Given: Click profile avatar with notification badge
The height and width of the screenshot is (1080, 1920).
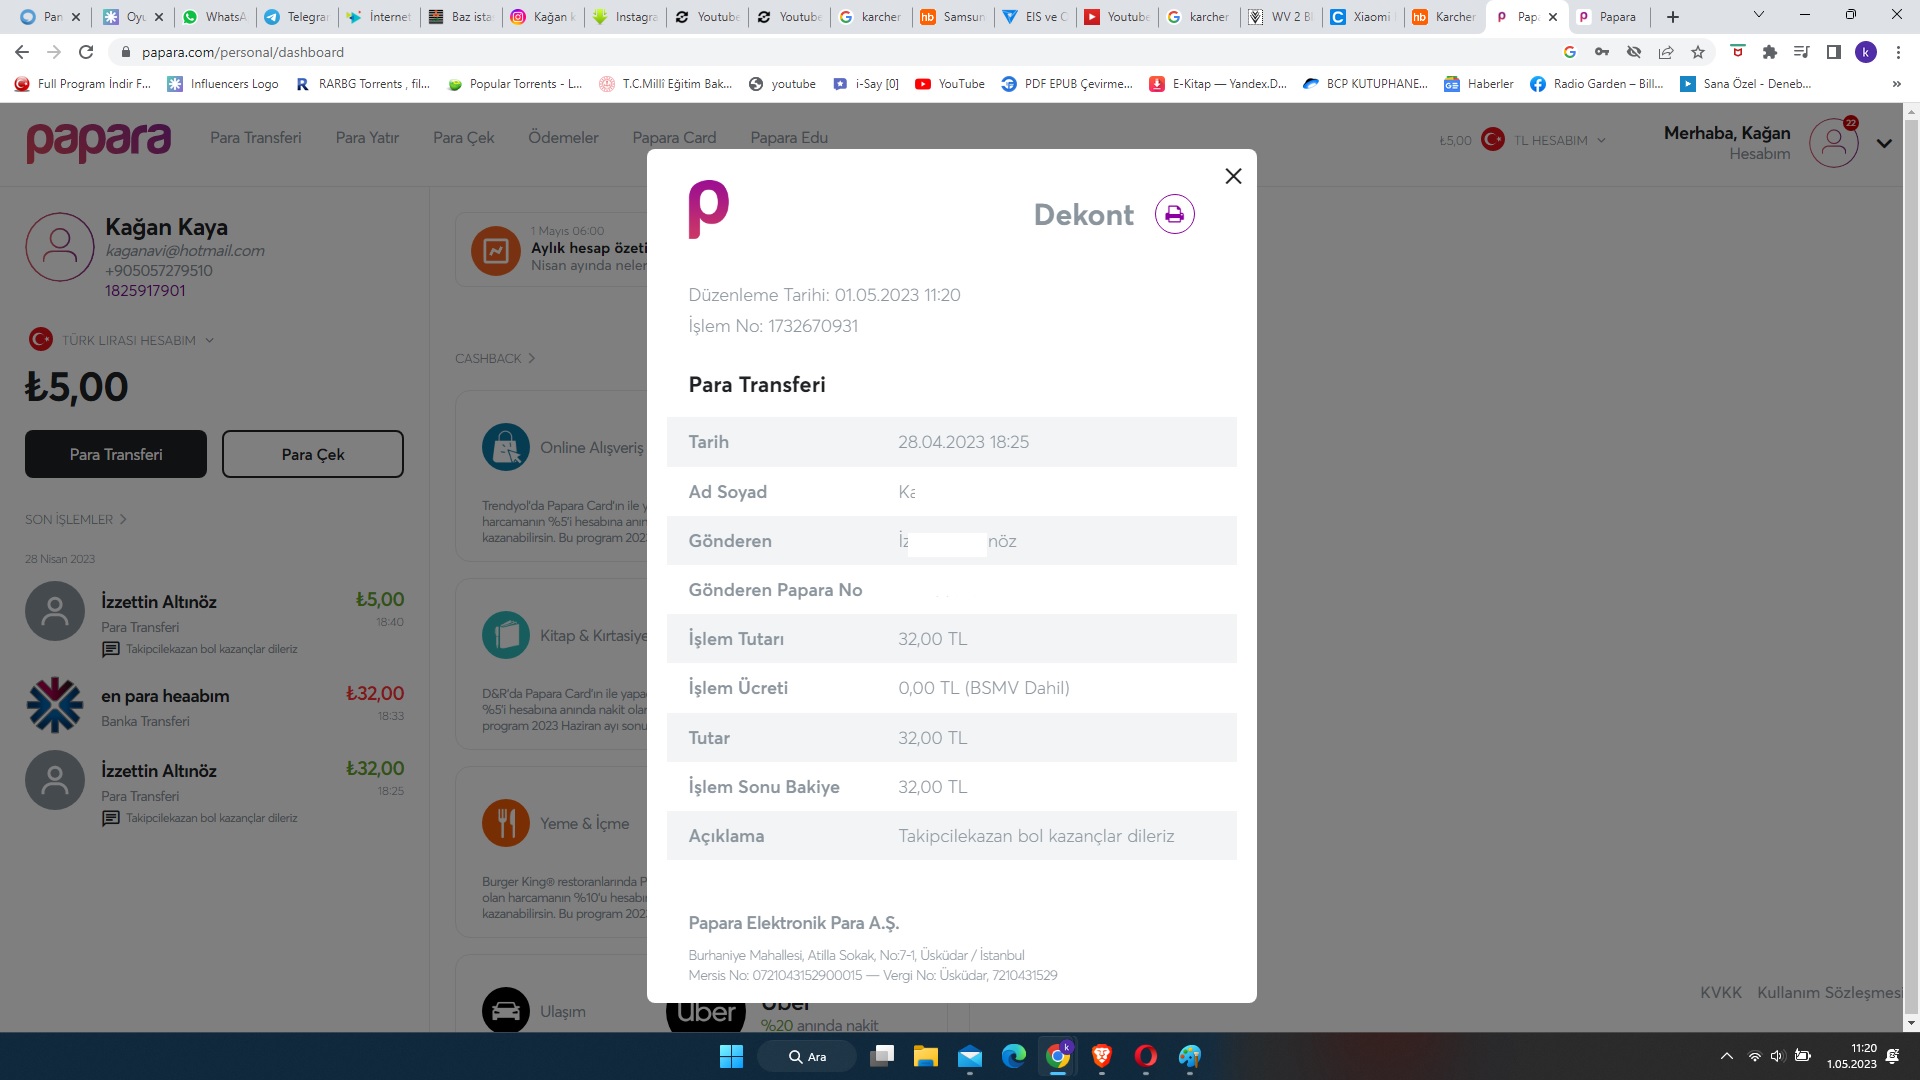Looking at the screenshot, I should click(1833, 143).
